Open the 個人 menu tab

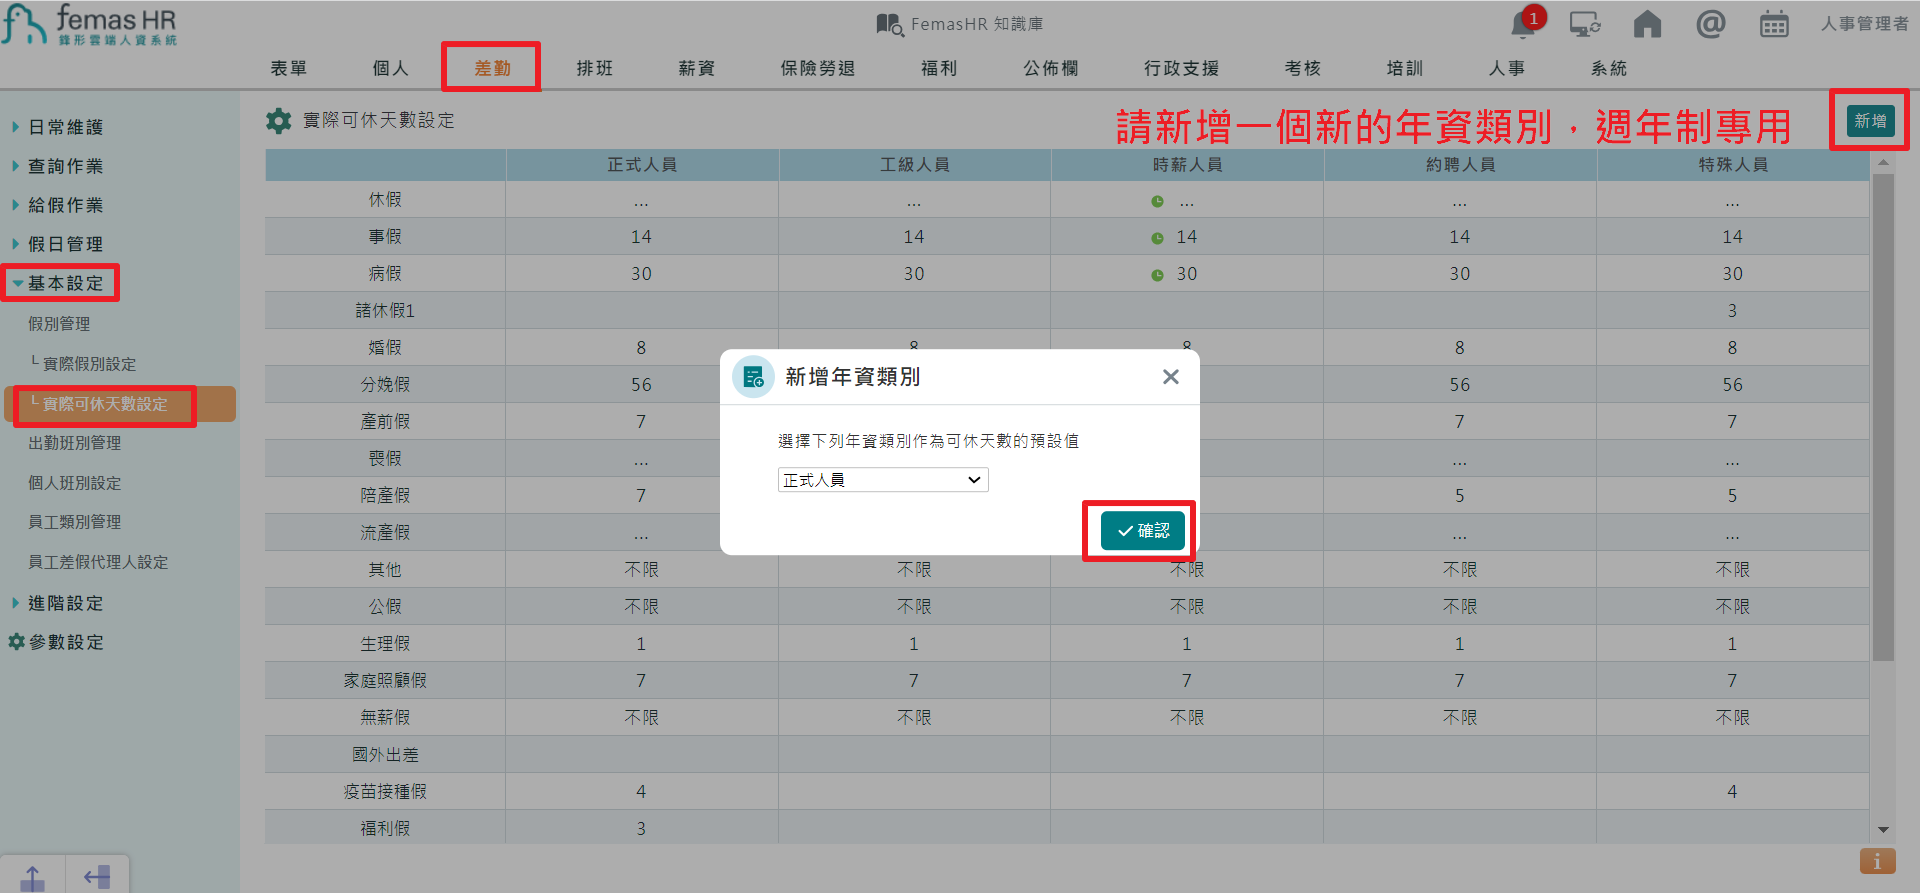tap(390, 68)
